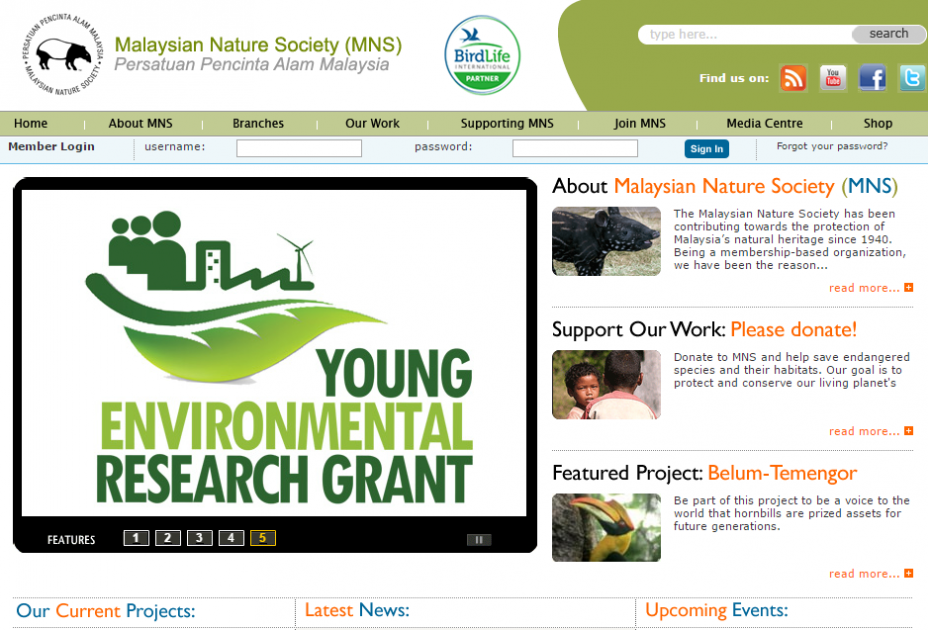Open the Media Centre menu
Image resolution: width=928 pixels, height=630 pixels.
click(765, 123)
